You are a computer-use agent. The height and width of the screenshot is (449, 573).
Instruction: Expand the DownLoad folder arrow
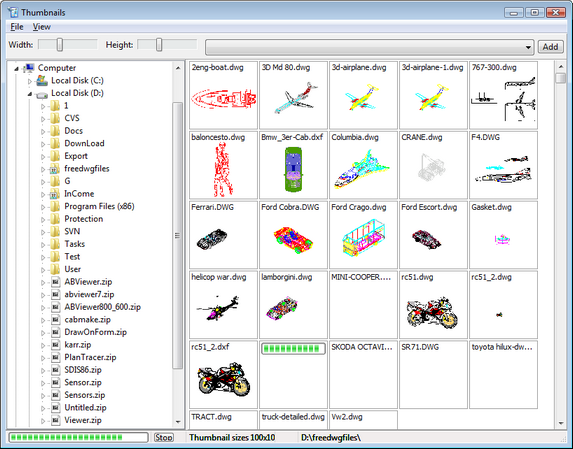click(43, 144)
